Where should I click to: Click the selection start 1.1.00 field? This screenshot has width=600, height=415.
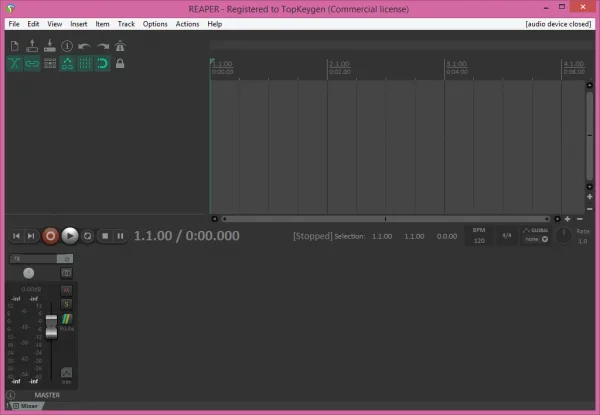click(382, 236)
